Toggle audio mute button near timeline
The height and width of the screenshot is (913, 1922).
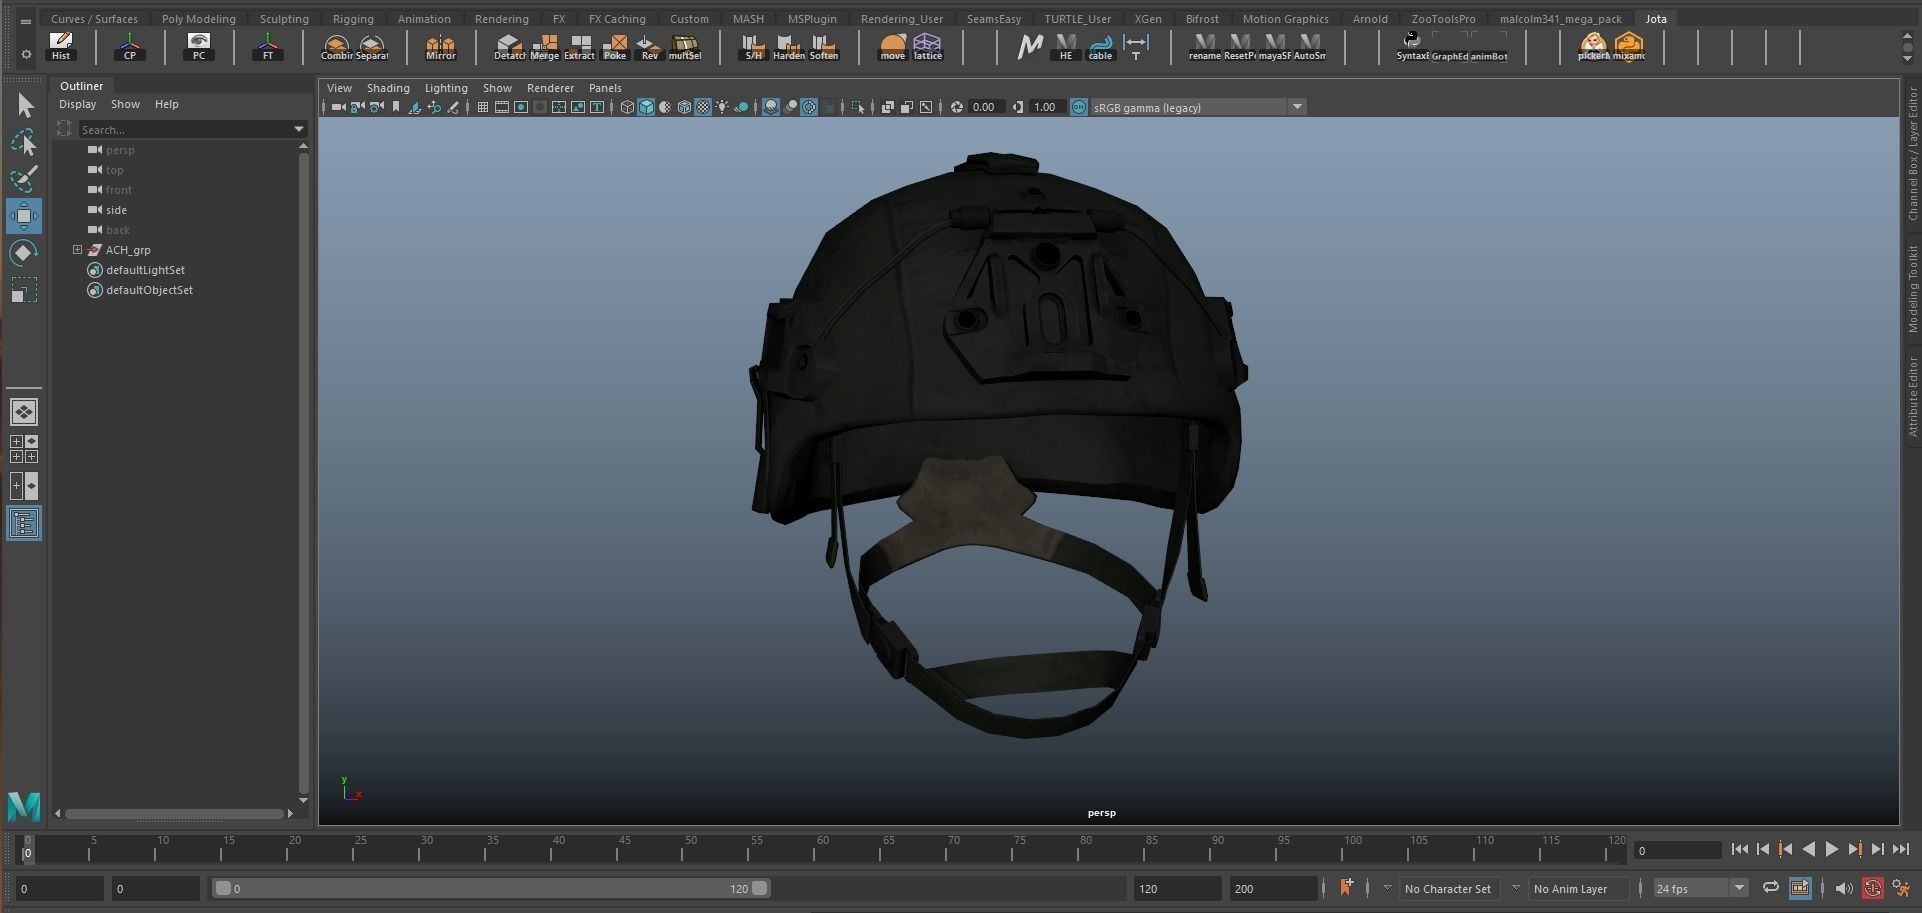[1845, 888]
